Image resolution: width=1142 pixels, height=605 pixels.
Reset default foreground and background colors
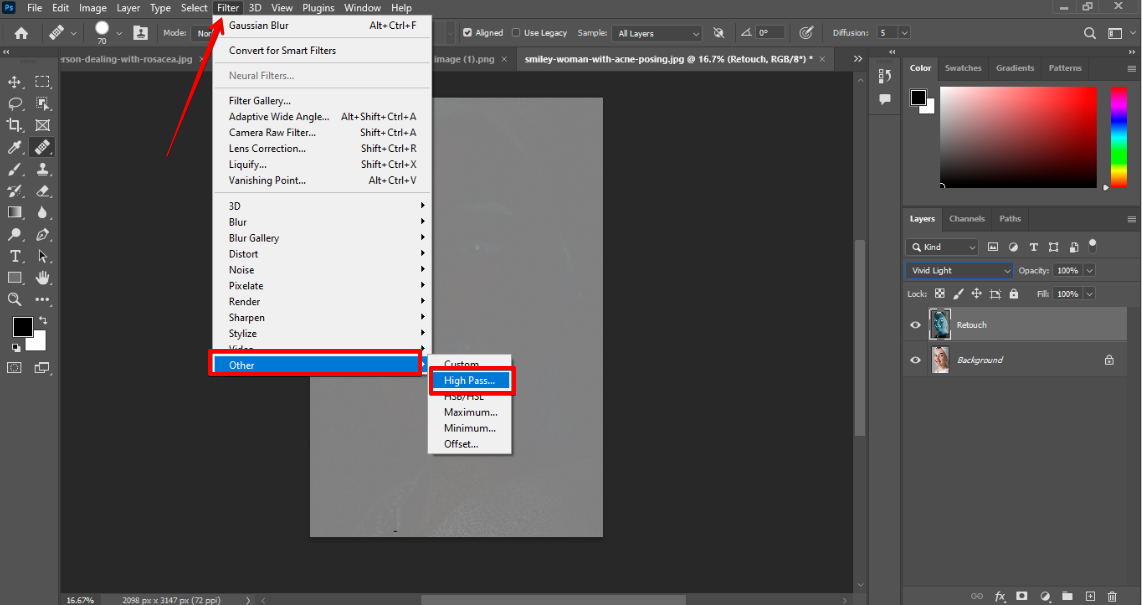tap(16, 347)
